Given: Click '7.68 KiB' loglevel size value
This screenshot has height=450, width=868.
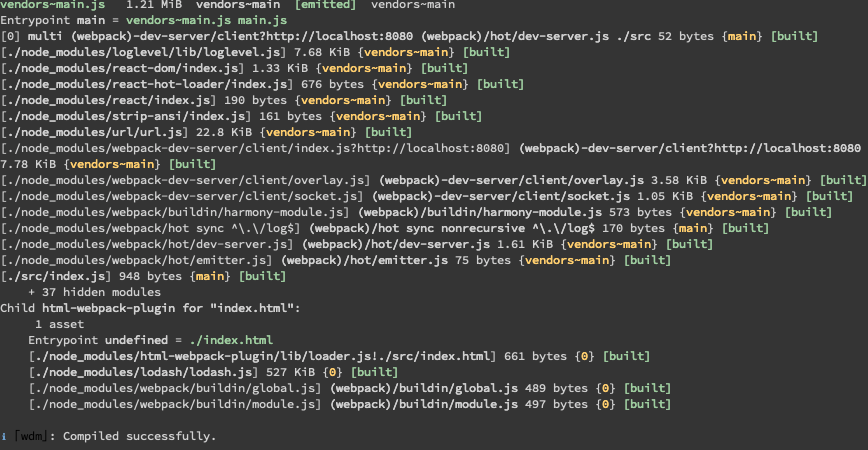Looking at the screenshot, I should pos(321,52).
